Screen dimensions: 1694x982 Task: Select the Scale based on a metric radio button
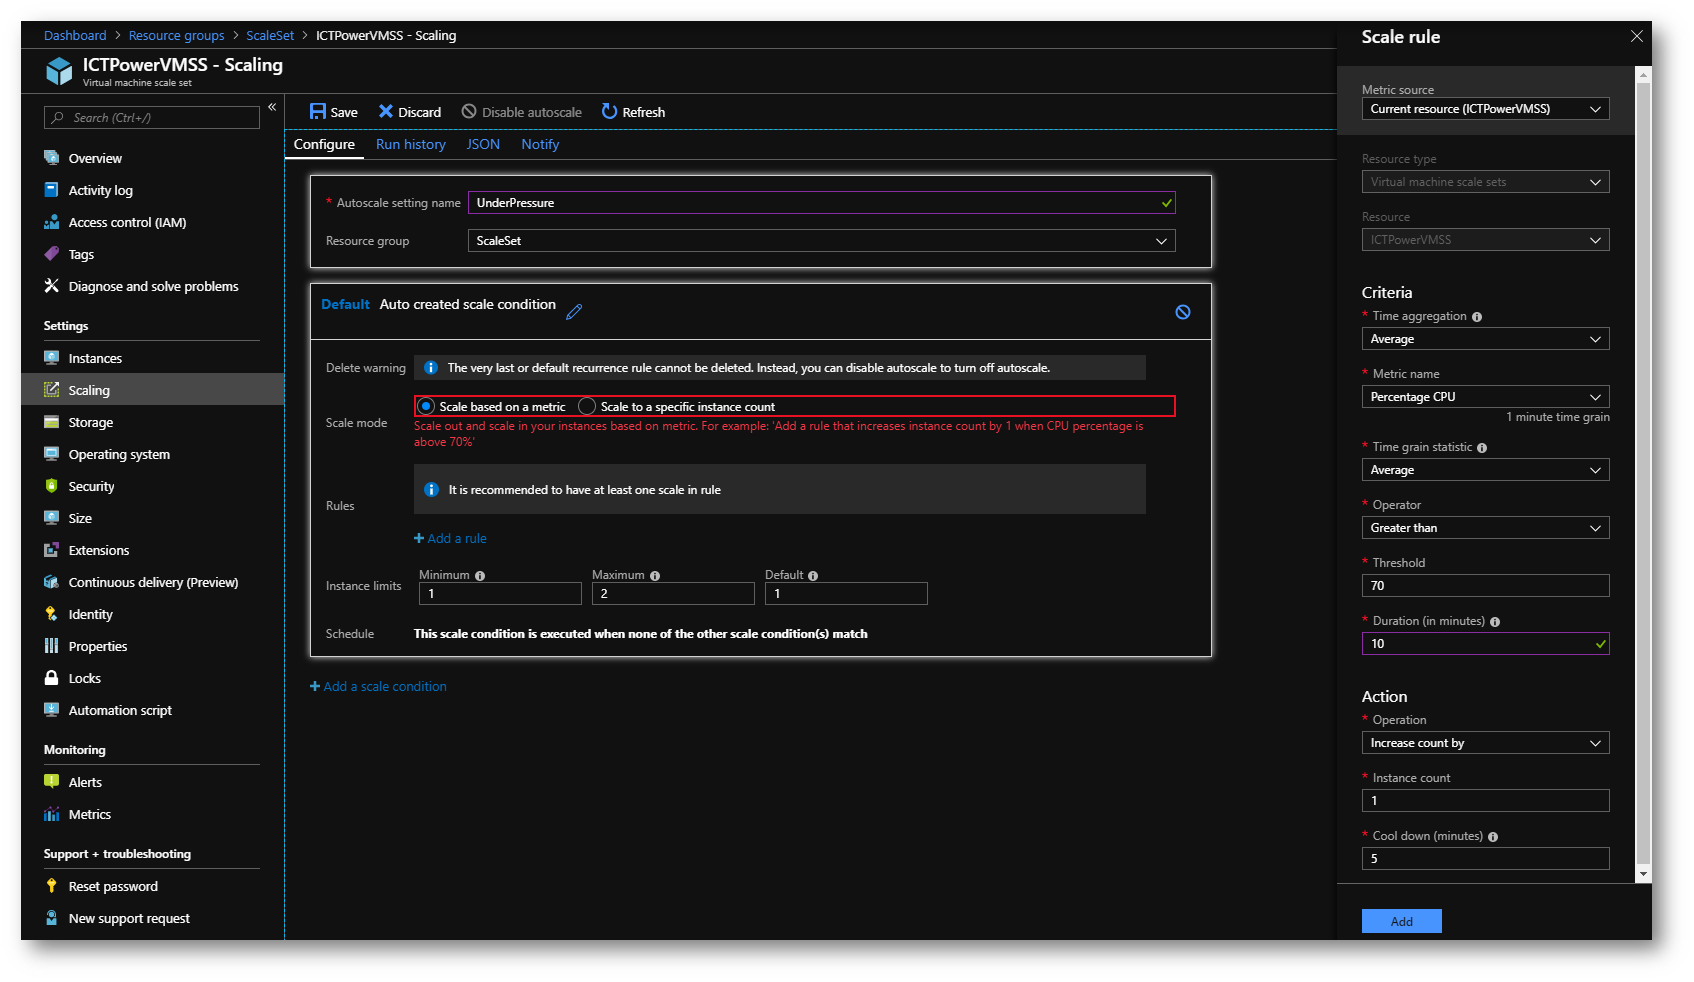click(427, 407)
